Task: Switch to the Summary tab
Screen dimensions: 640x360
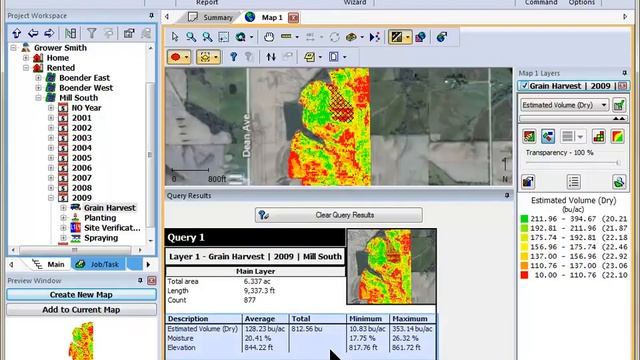Action: [211, 18]
